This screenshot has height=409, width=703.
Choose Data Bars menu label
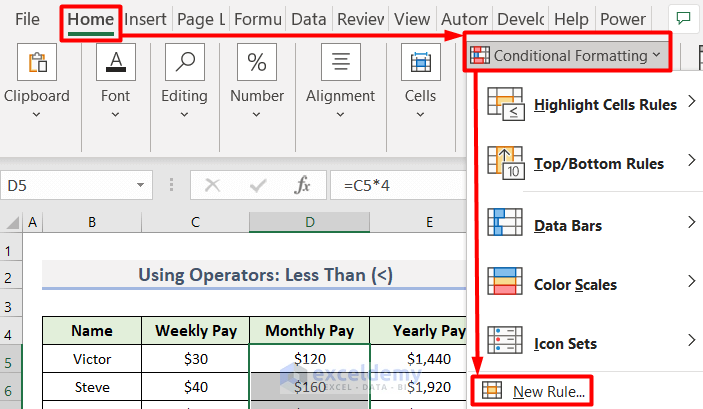click(x=568, y=226)
